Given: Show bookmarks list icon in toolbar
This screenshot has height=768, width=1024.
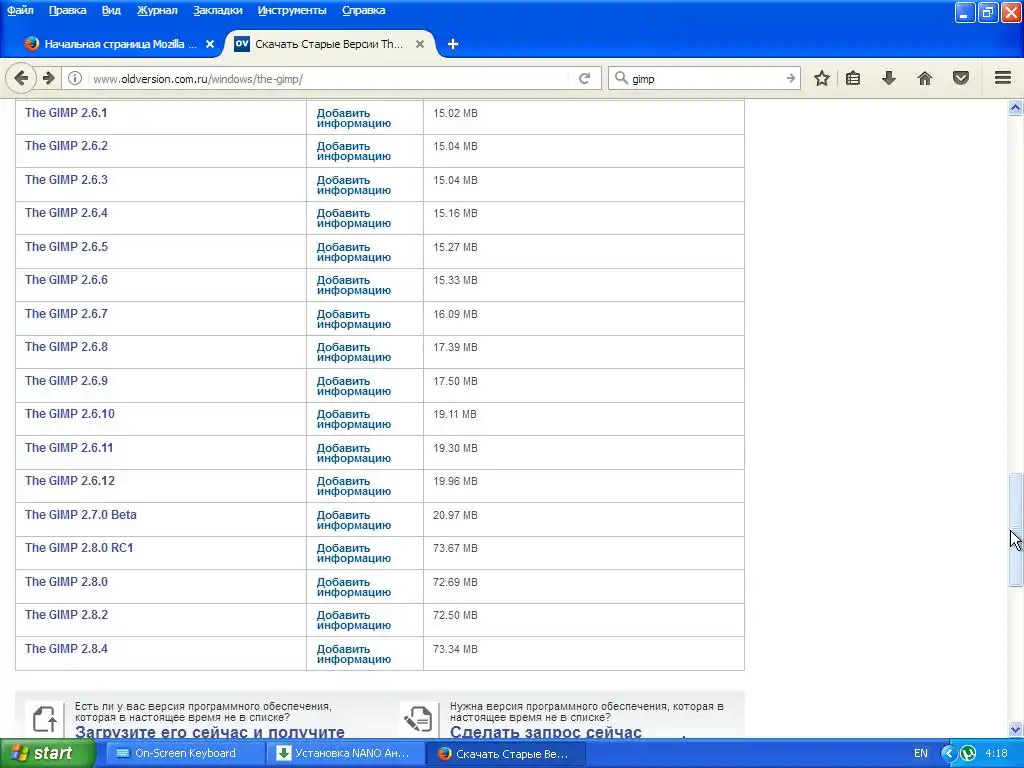Looking at the screenshot, I should tap(853, 78).
